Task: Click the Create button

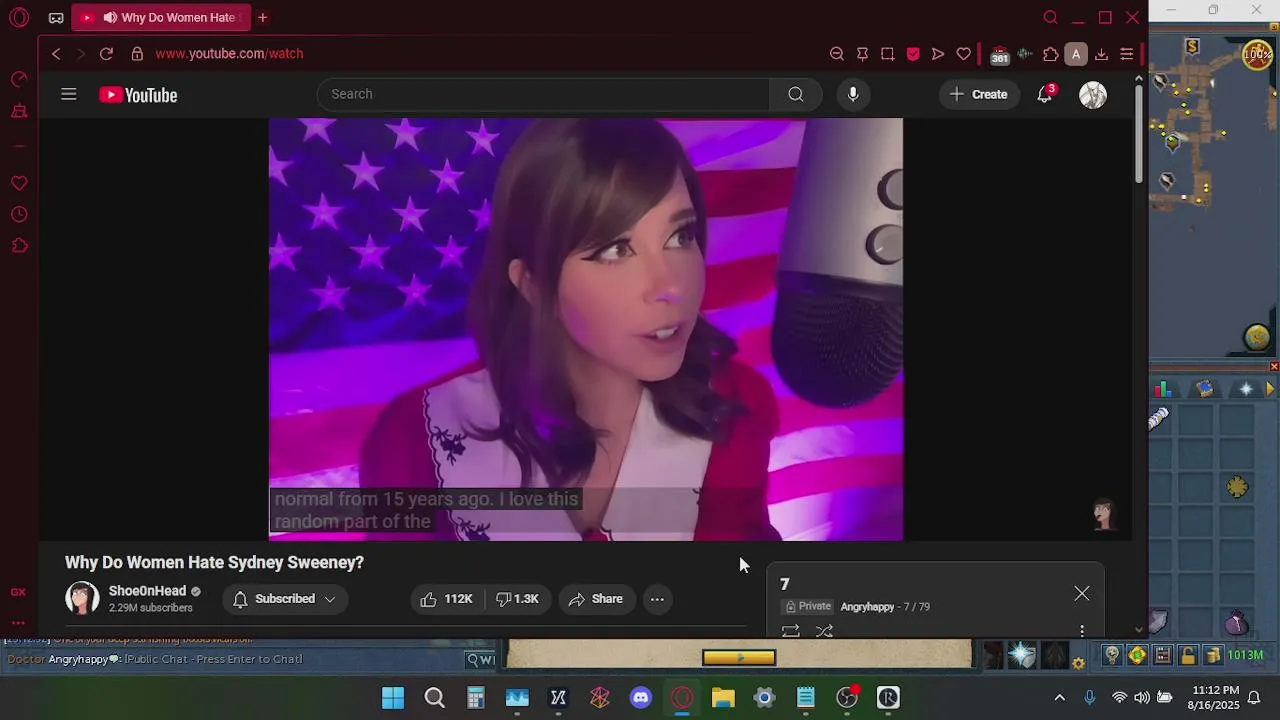Action: [978, 94]
